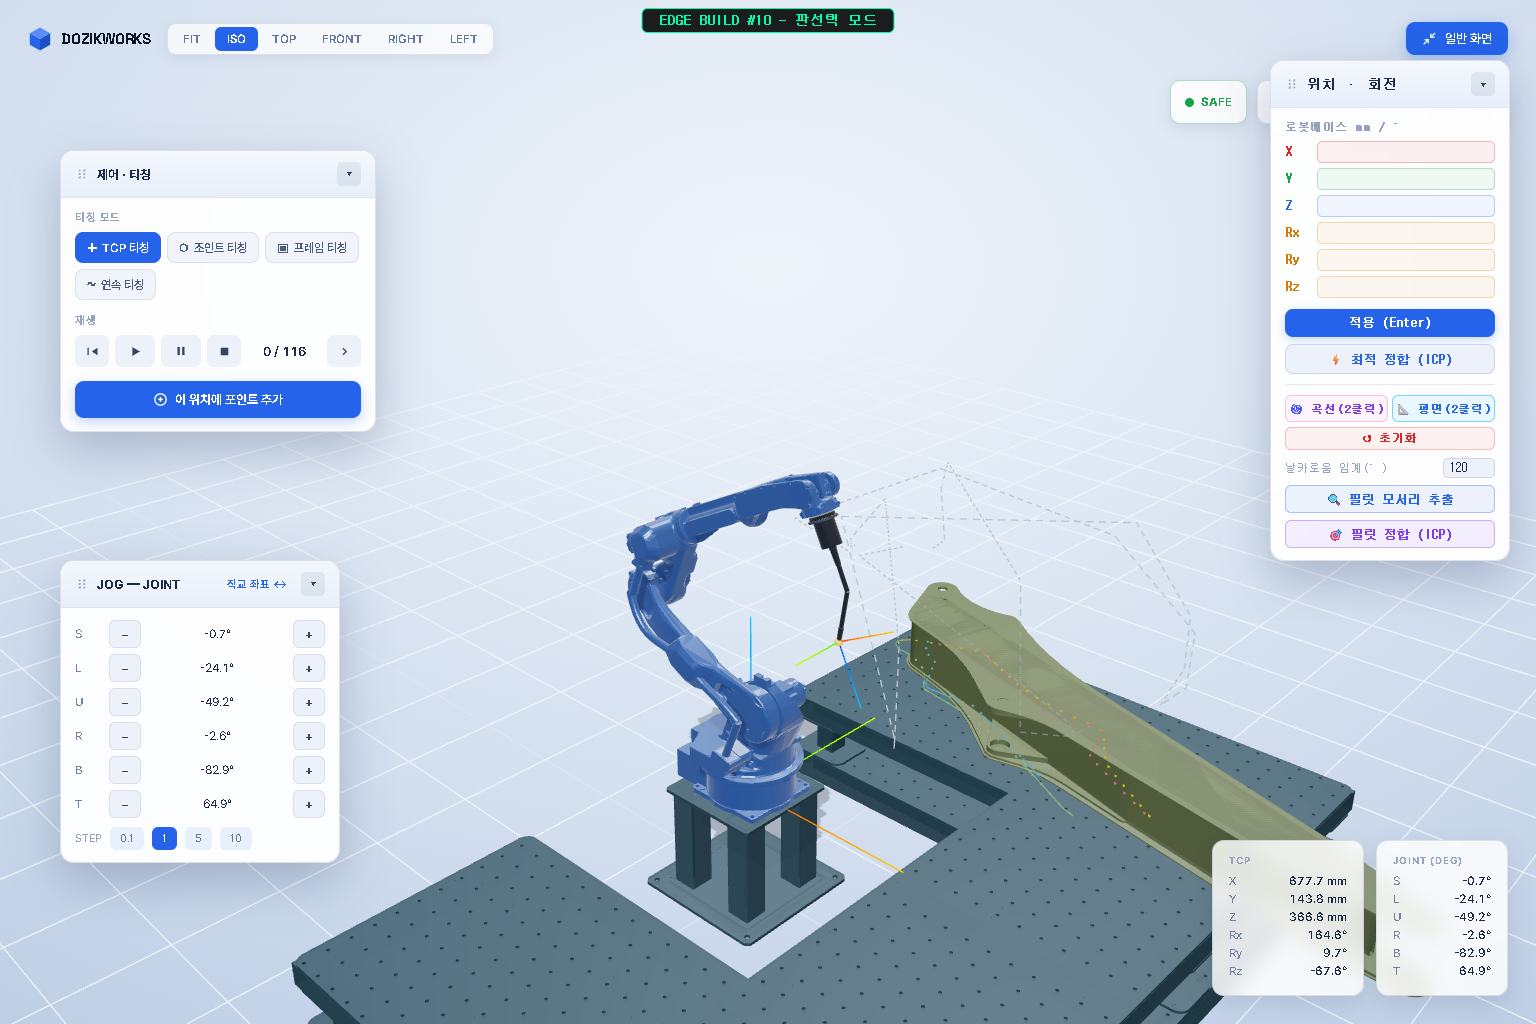Set jog step to 5
The image size is (1536, 1024).
click(x=198, y=838)
